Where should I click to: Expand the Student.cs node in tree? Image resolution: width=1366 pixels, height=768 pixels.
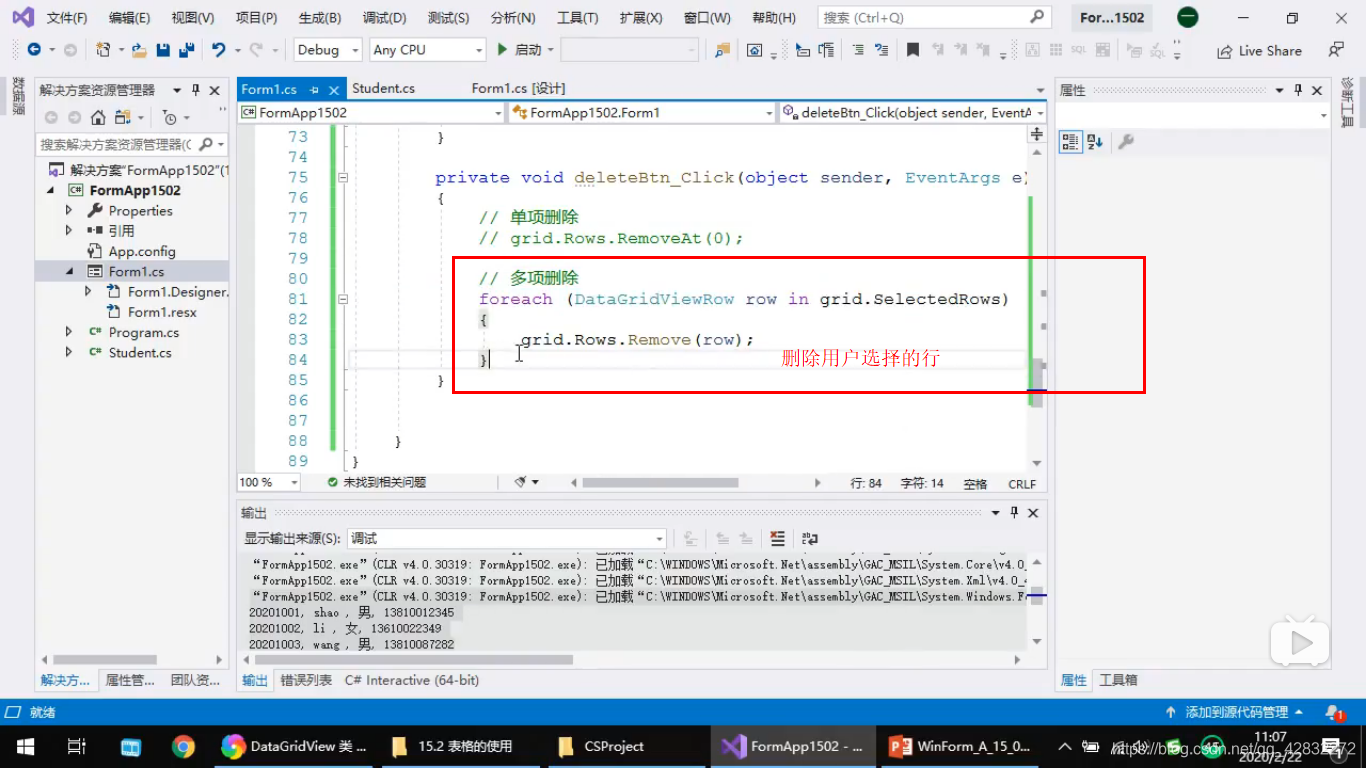click(69, 352)
